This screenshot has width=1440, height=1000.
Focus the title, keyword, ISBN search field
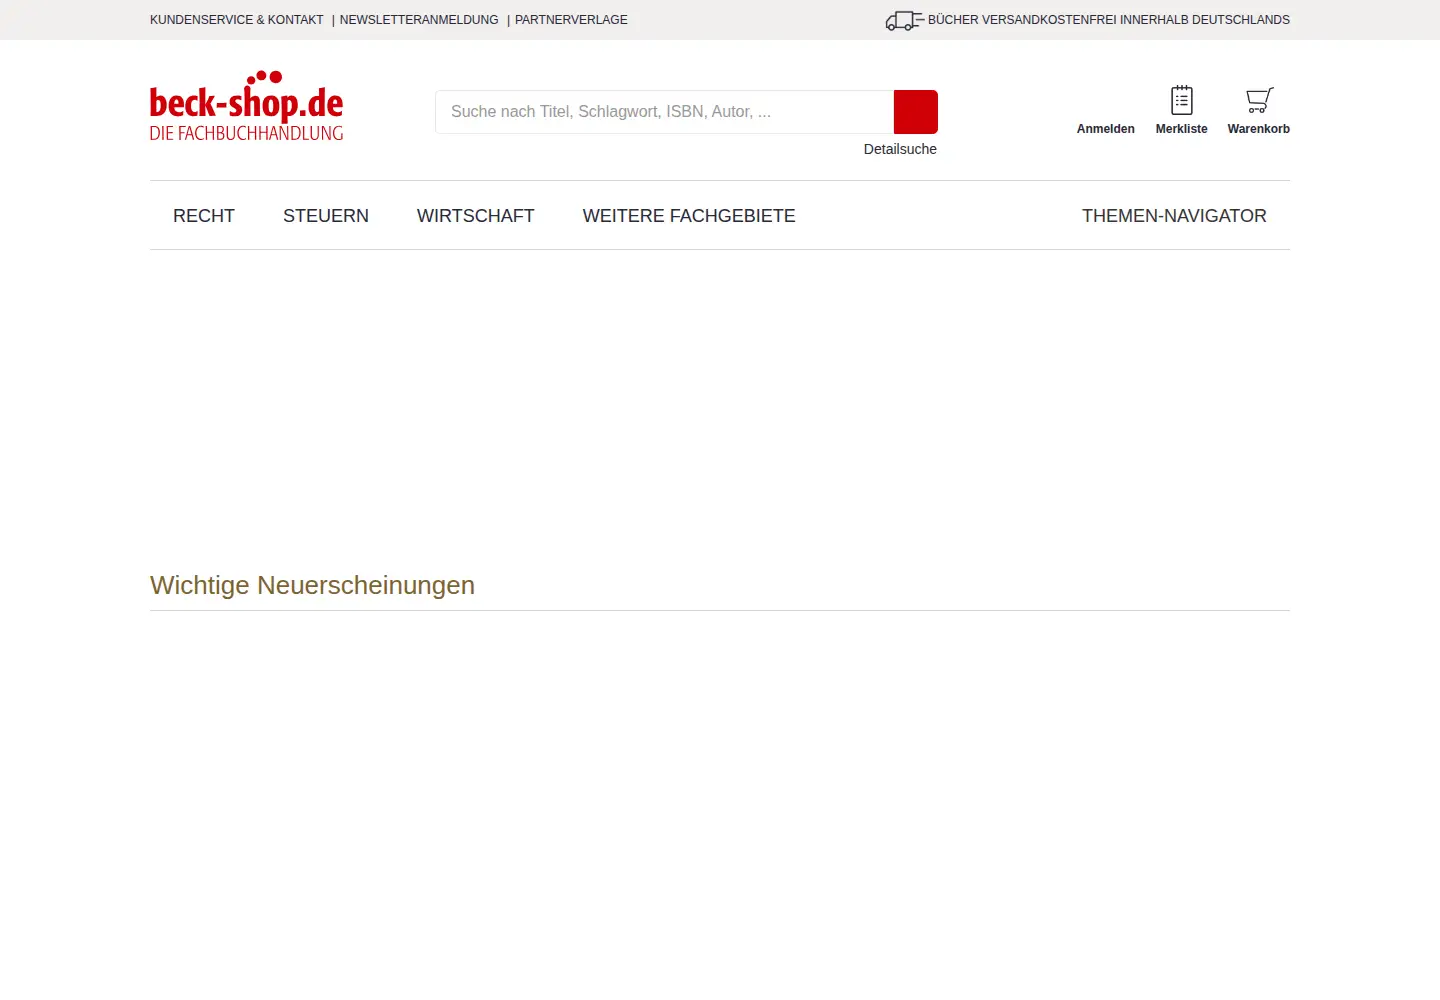tap(665, 112)
